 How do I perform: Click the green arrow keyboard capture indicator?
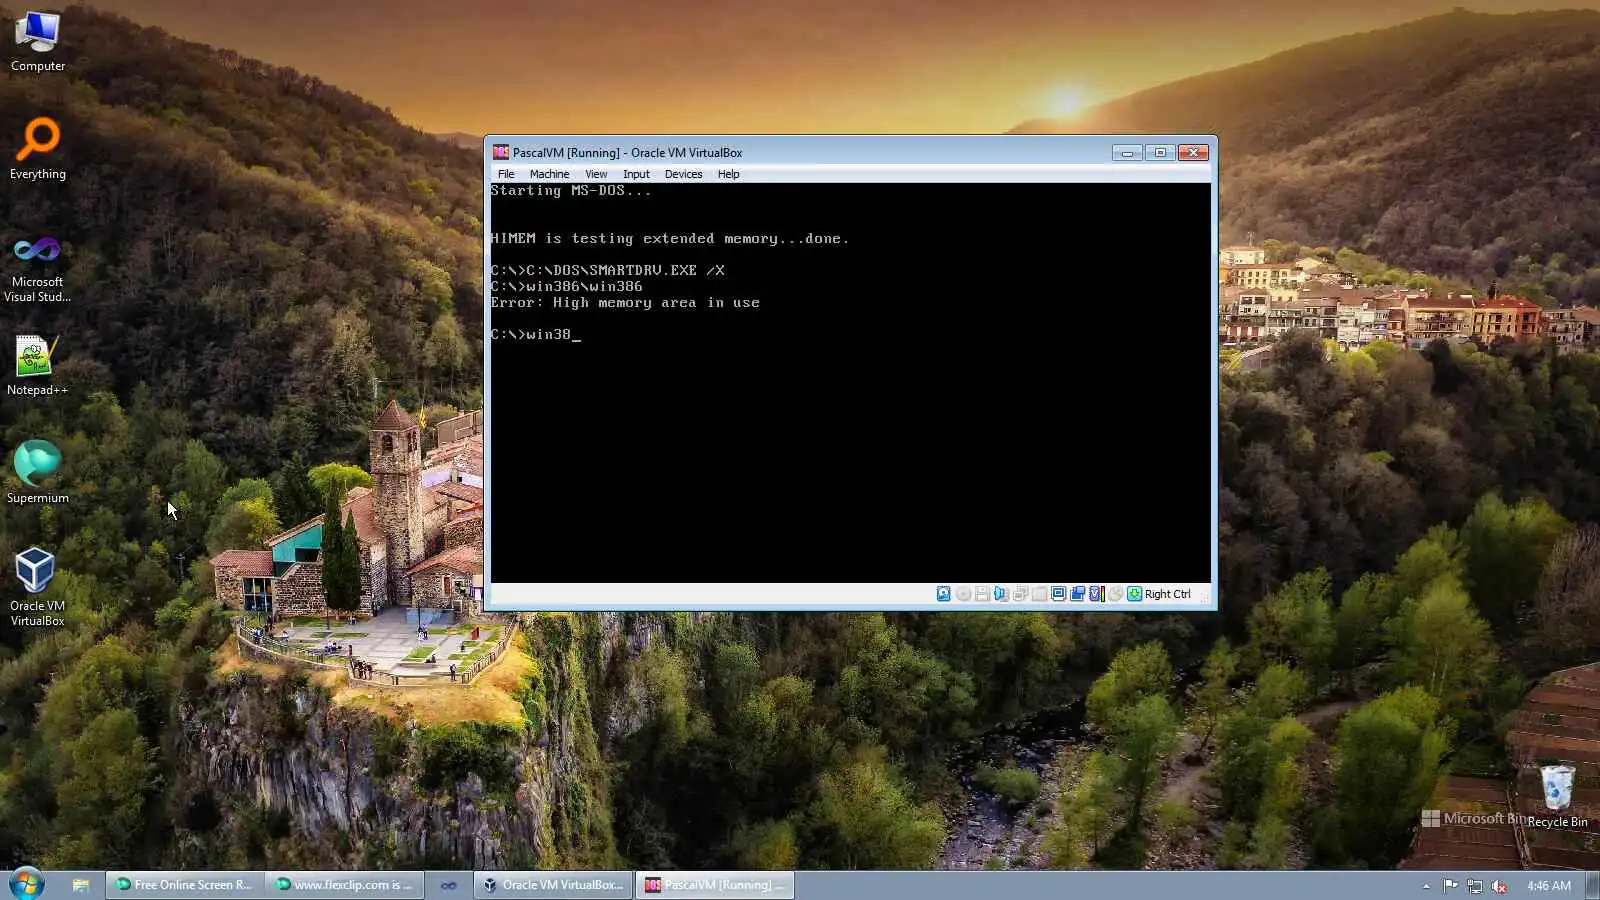1134,594
